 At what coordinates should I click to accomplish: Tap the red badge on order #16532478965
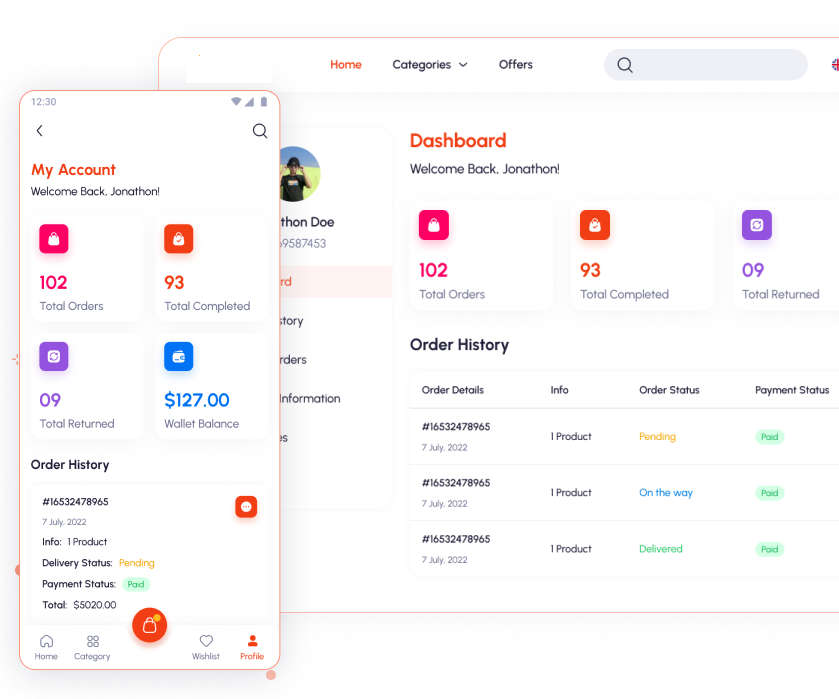pyautogui.click(x=246, y=507)
